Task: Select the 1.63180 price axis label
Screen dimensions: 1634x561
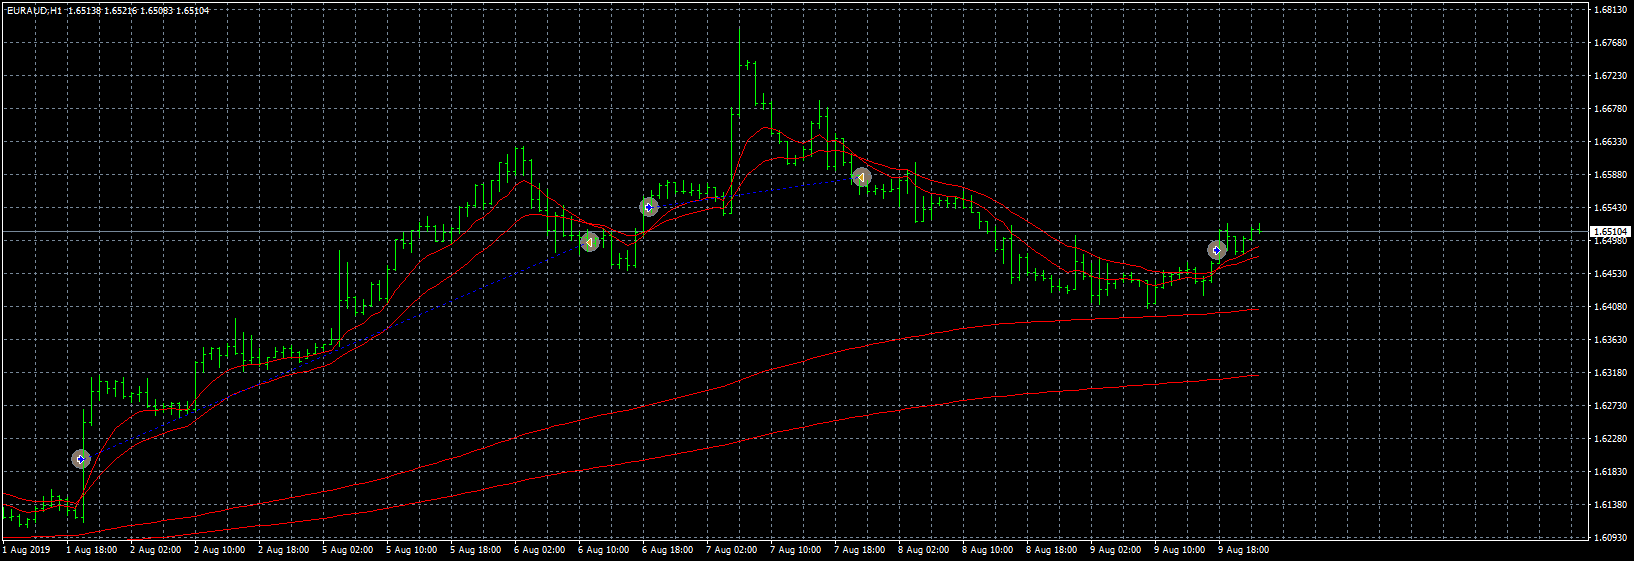Action: [x=1611, y=373]
